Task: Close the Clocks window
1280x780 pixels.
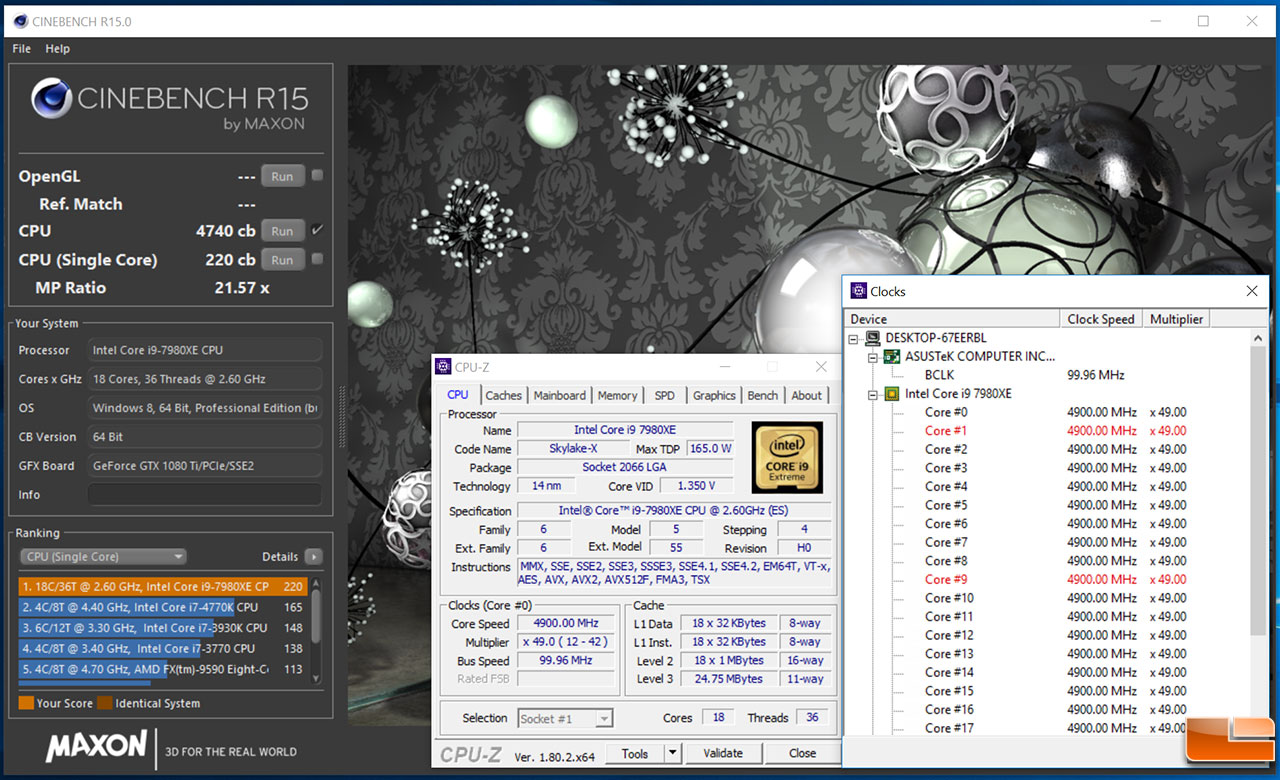Action: [x=1252, y=291]
